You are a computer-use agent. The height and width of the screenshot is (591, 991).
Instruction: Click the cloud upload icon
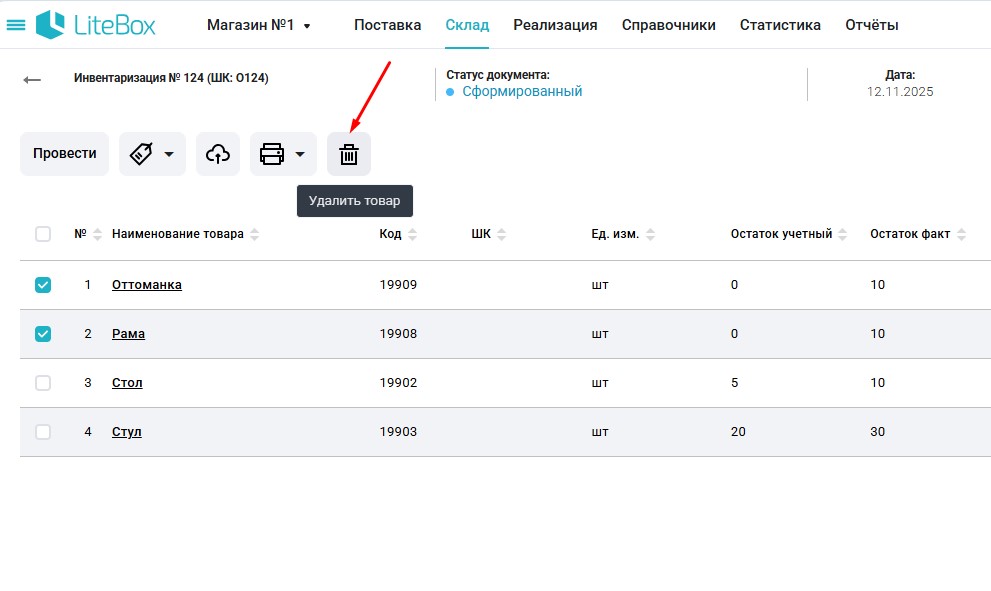pos(217,154)
